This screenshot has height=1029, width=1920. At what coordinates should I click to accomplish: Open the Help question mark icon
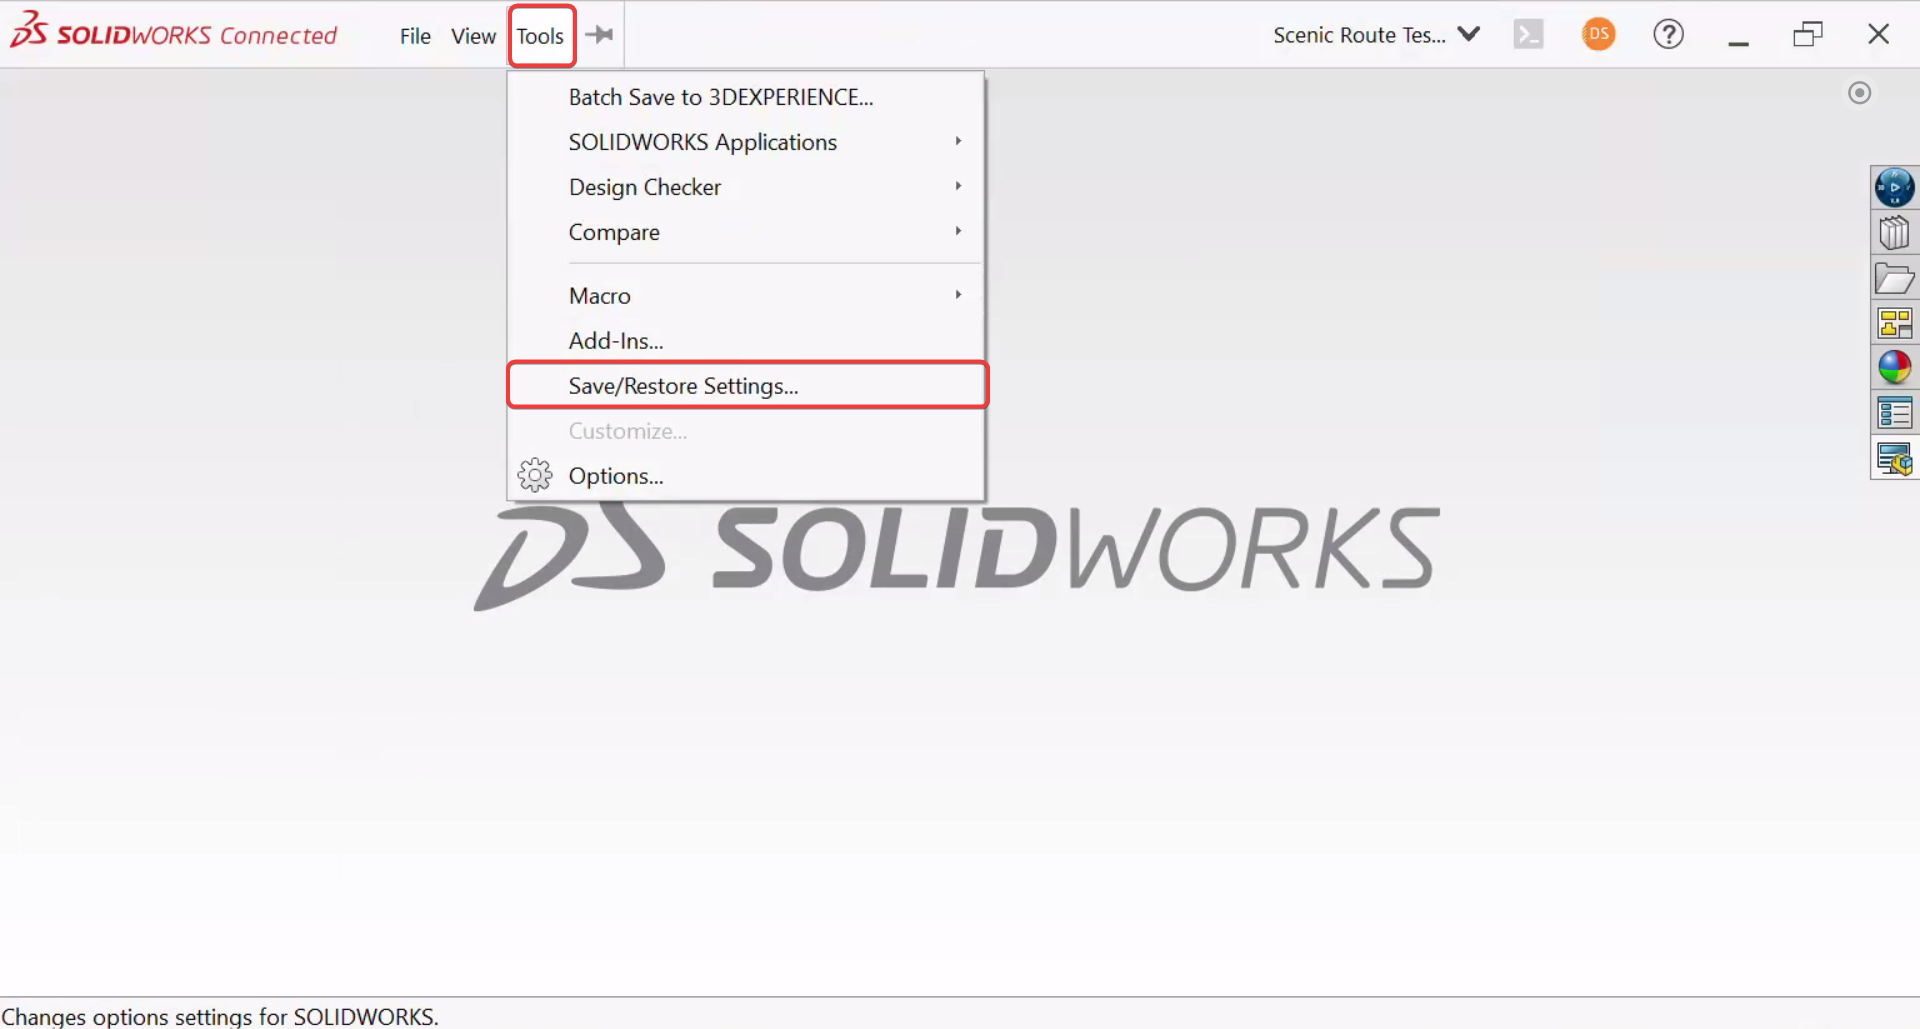point(1668,34)
